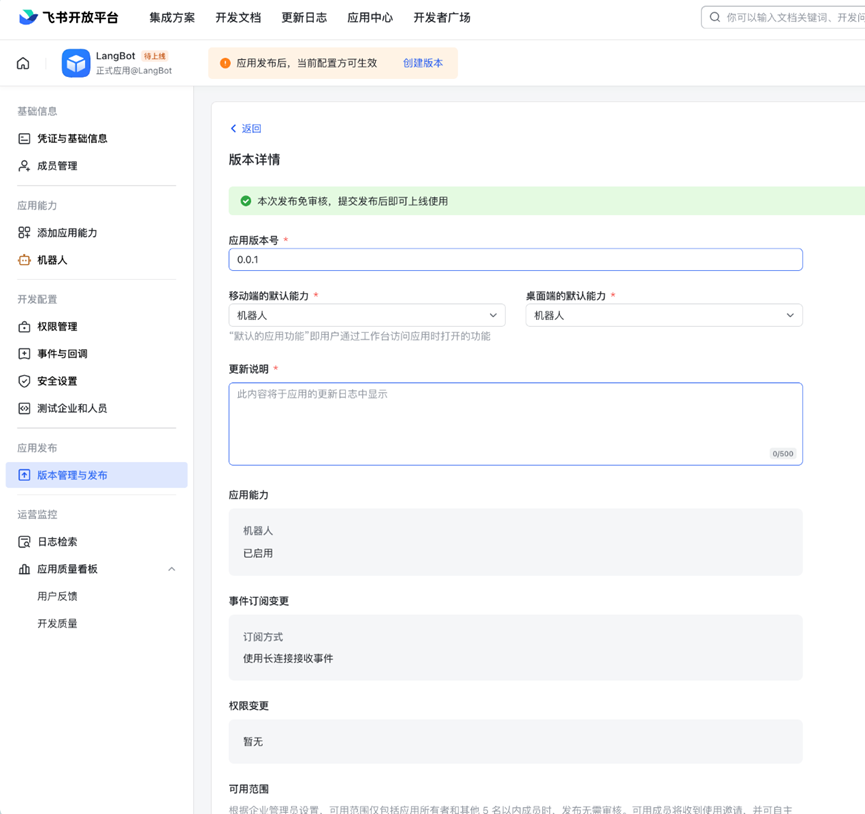This screenshot has height=814, width=865.
Task: Open 集成方案 top menu
Action: (x=172, y=18)
